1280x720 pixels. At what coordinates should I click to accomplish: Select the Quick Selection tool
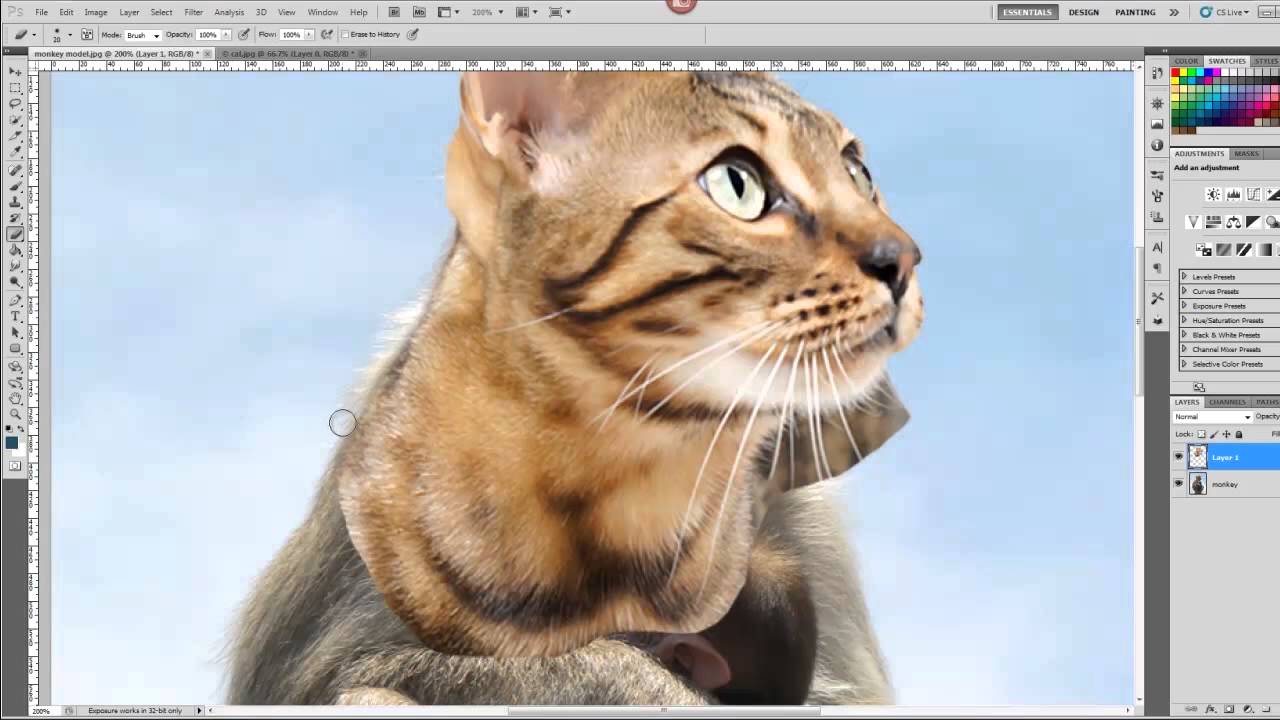15,120
